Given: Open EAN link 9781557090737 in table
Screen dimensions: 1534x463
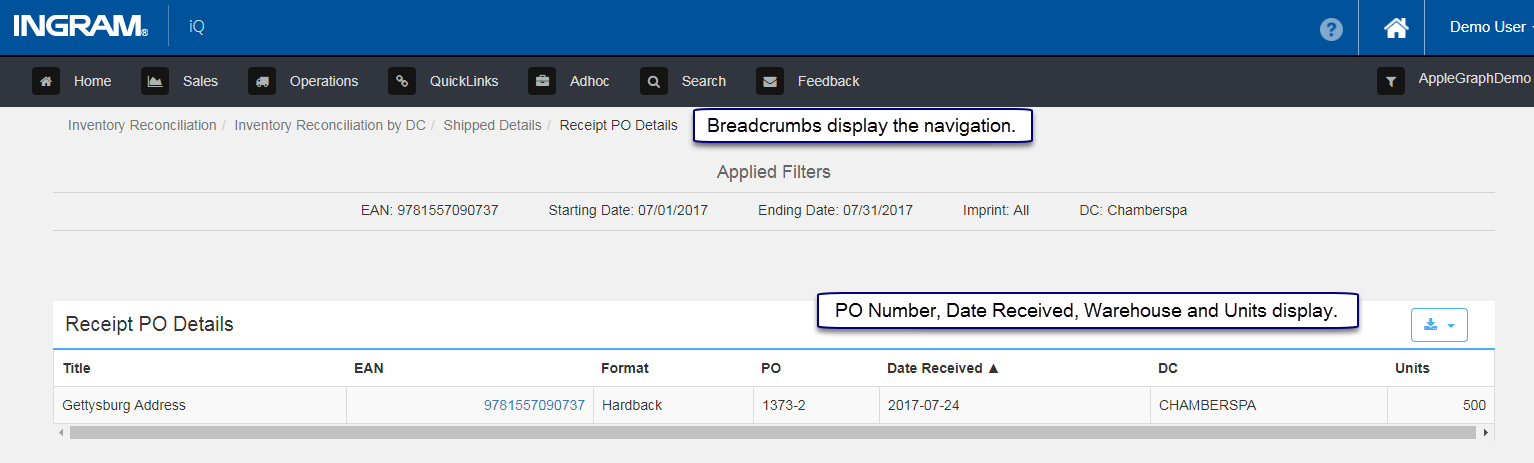Looking at the screenshot, I should click(534, 405).
